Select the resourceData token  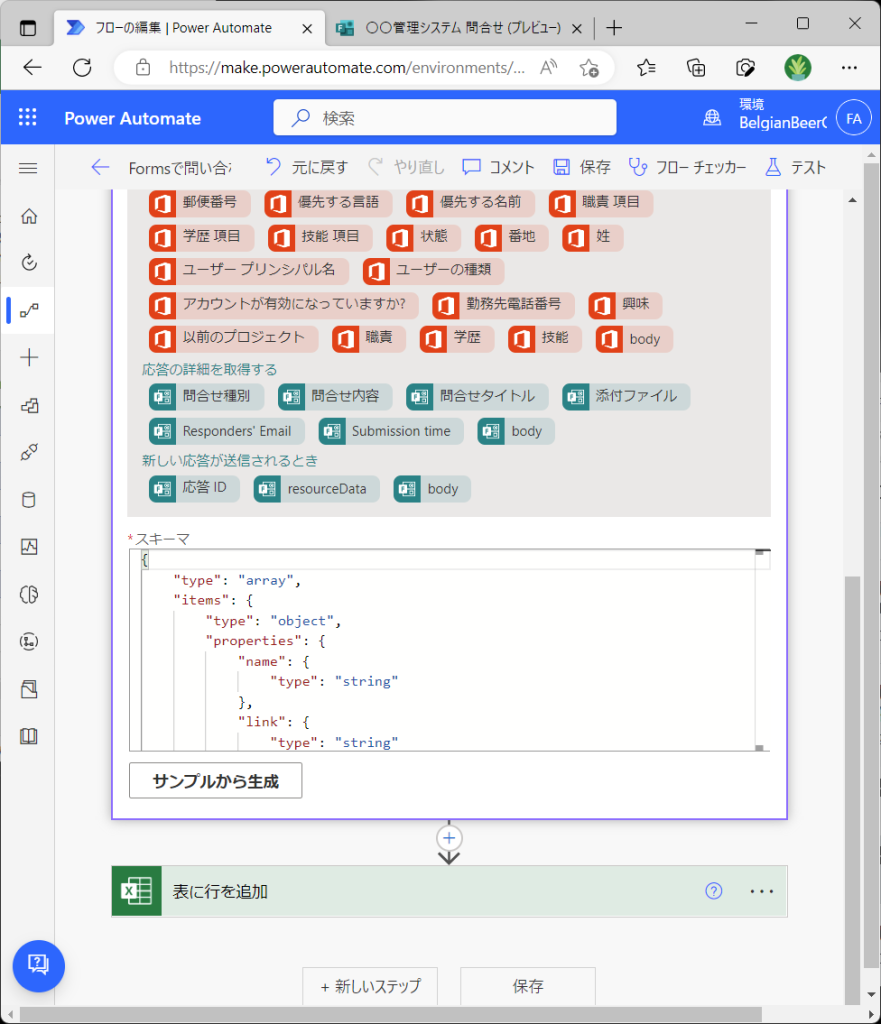point(317,488)
